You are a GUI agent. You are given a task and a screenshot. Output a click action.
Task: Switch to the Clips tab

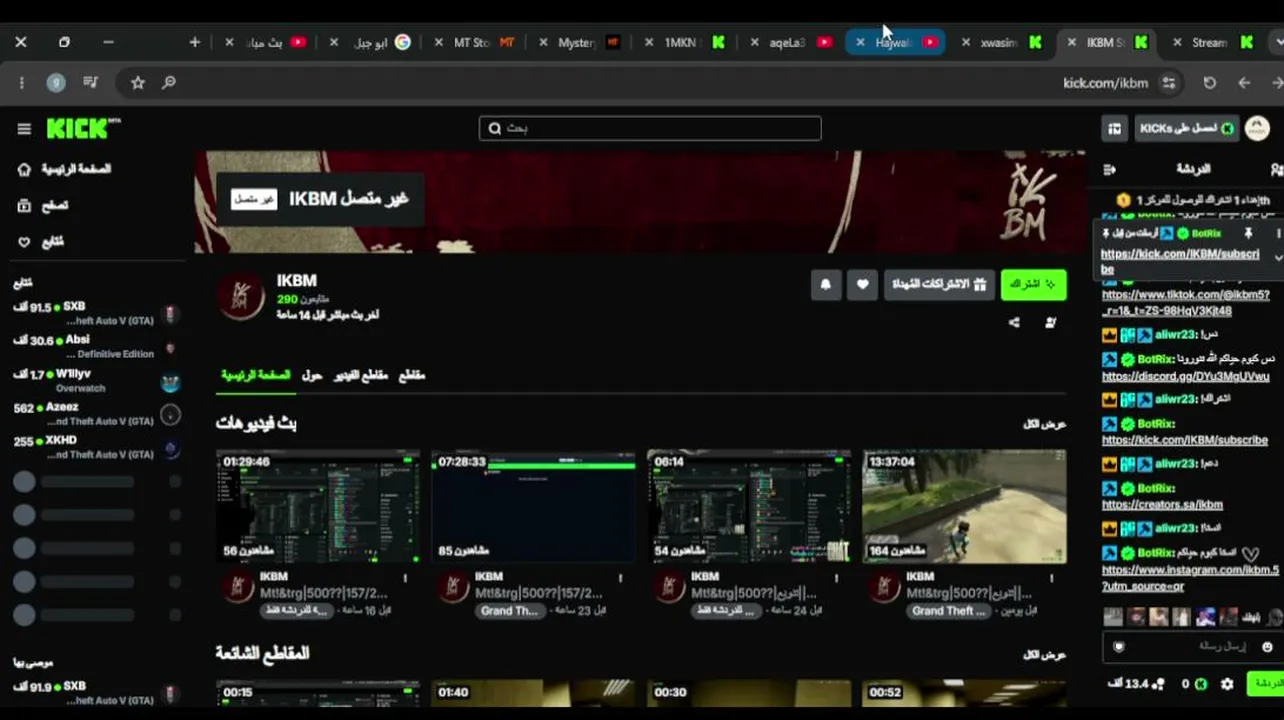click(412, 375)
